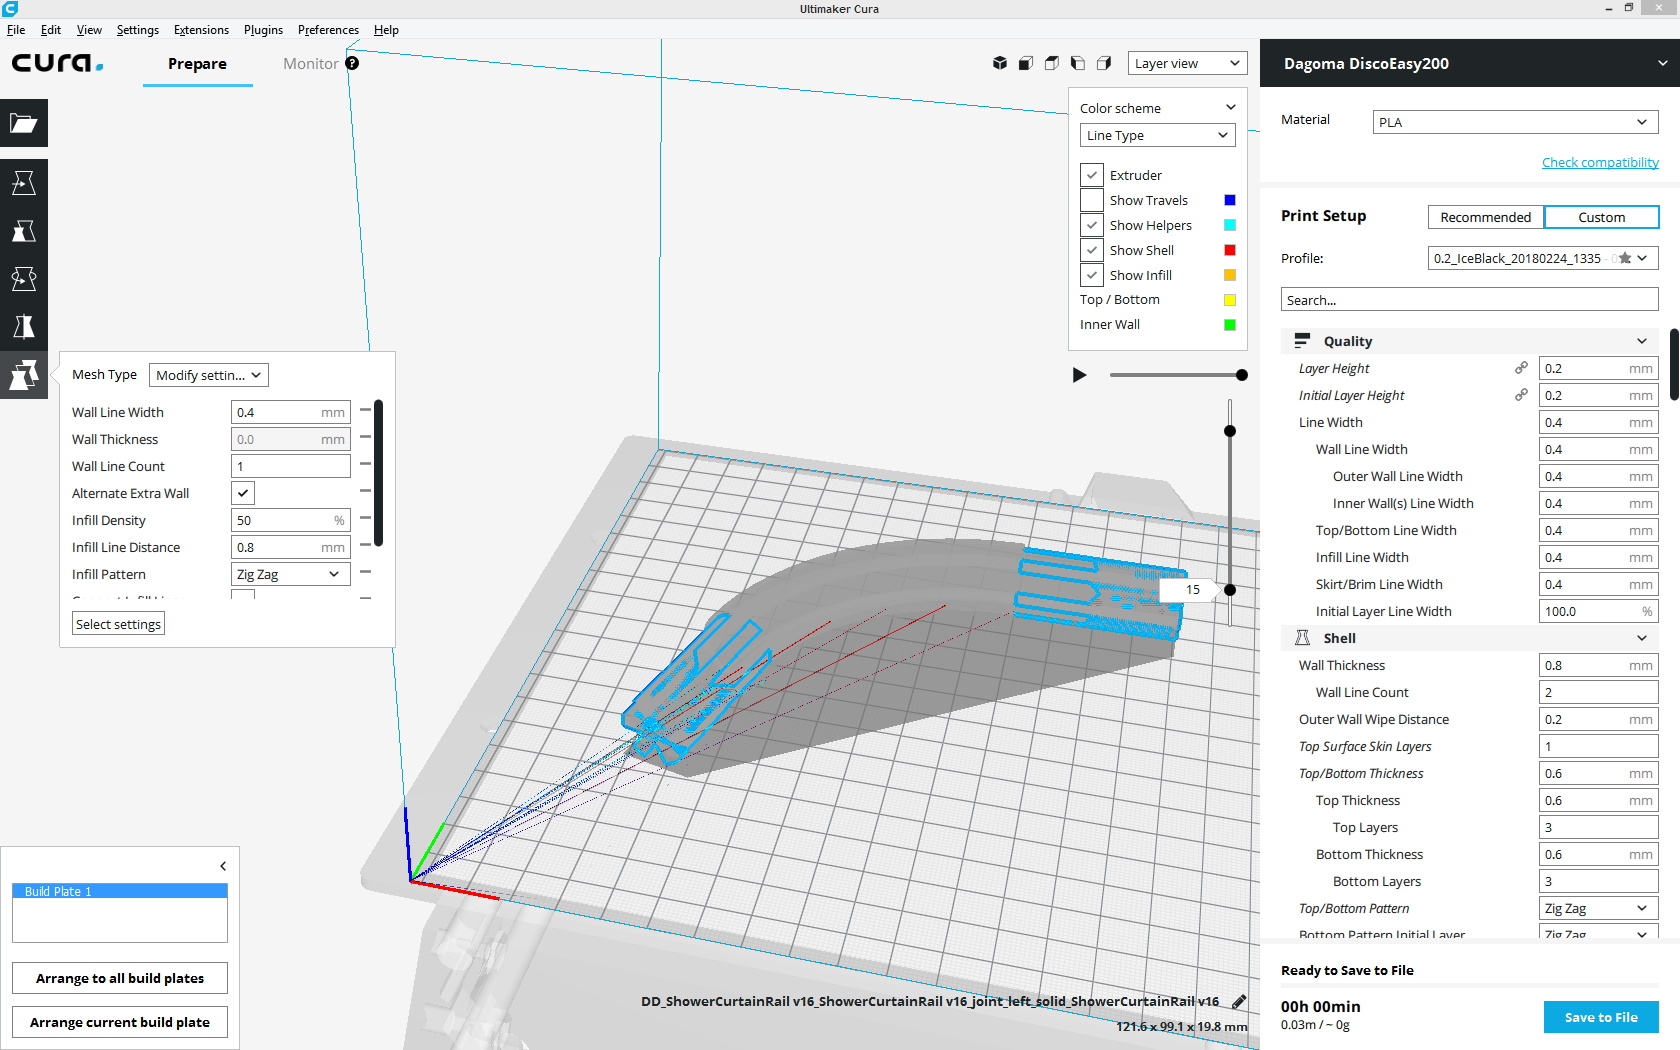Select the Mirror tool
This screenshot has height=1050, width=1680.
[x=24, y=327]
